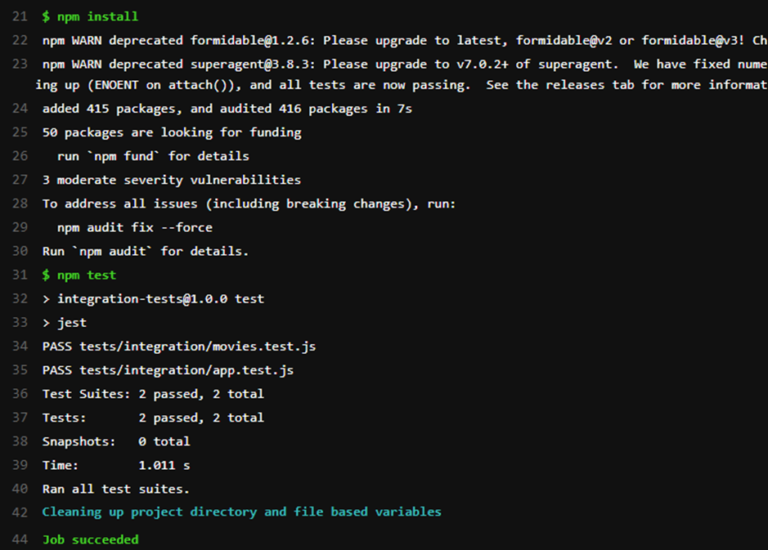Click the superagent deprecation warning line
The width and height of the screenshot is (768, 550).
pyautogui.click(x=400, y=65)
